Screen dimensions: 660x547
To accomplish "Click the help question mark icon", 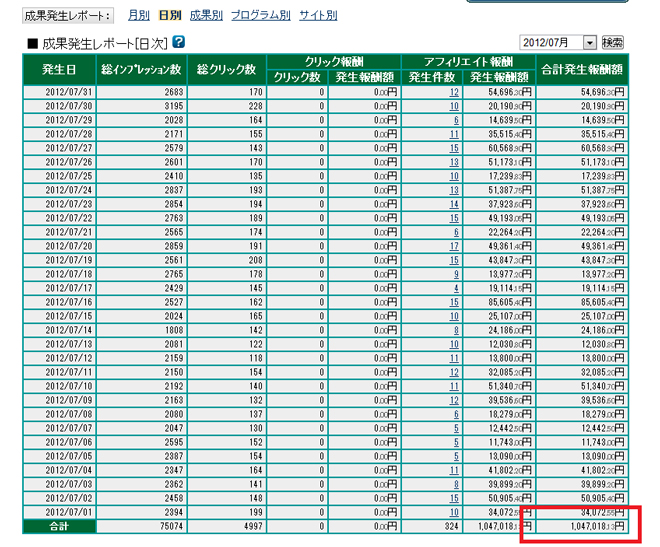I will coord(178,43).
